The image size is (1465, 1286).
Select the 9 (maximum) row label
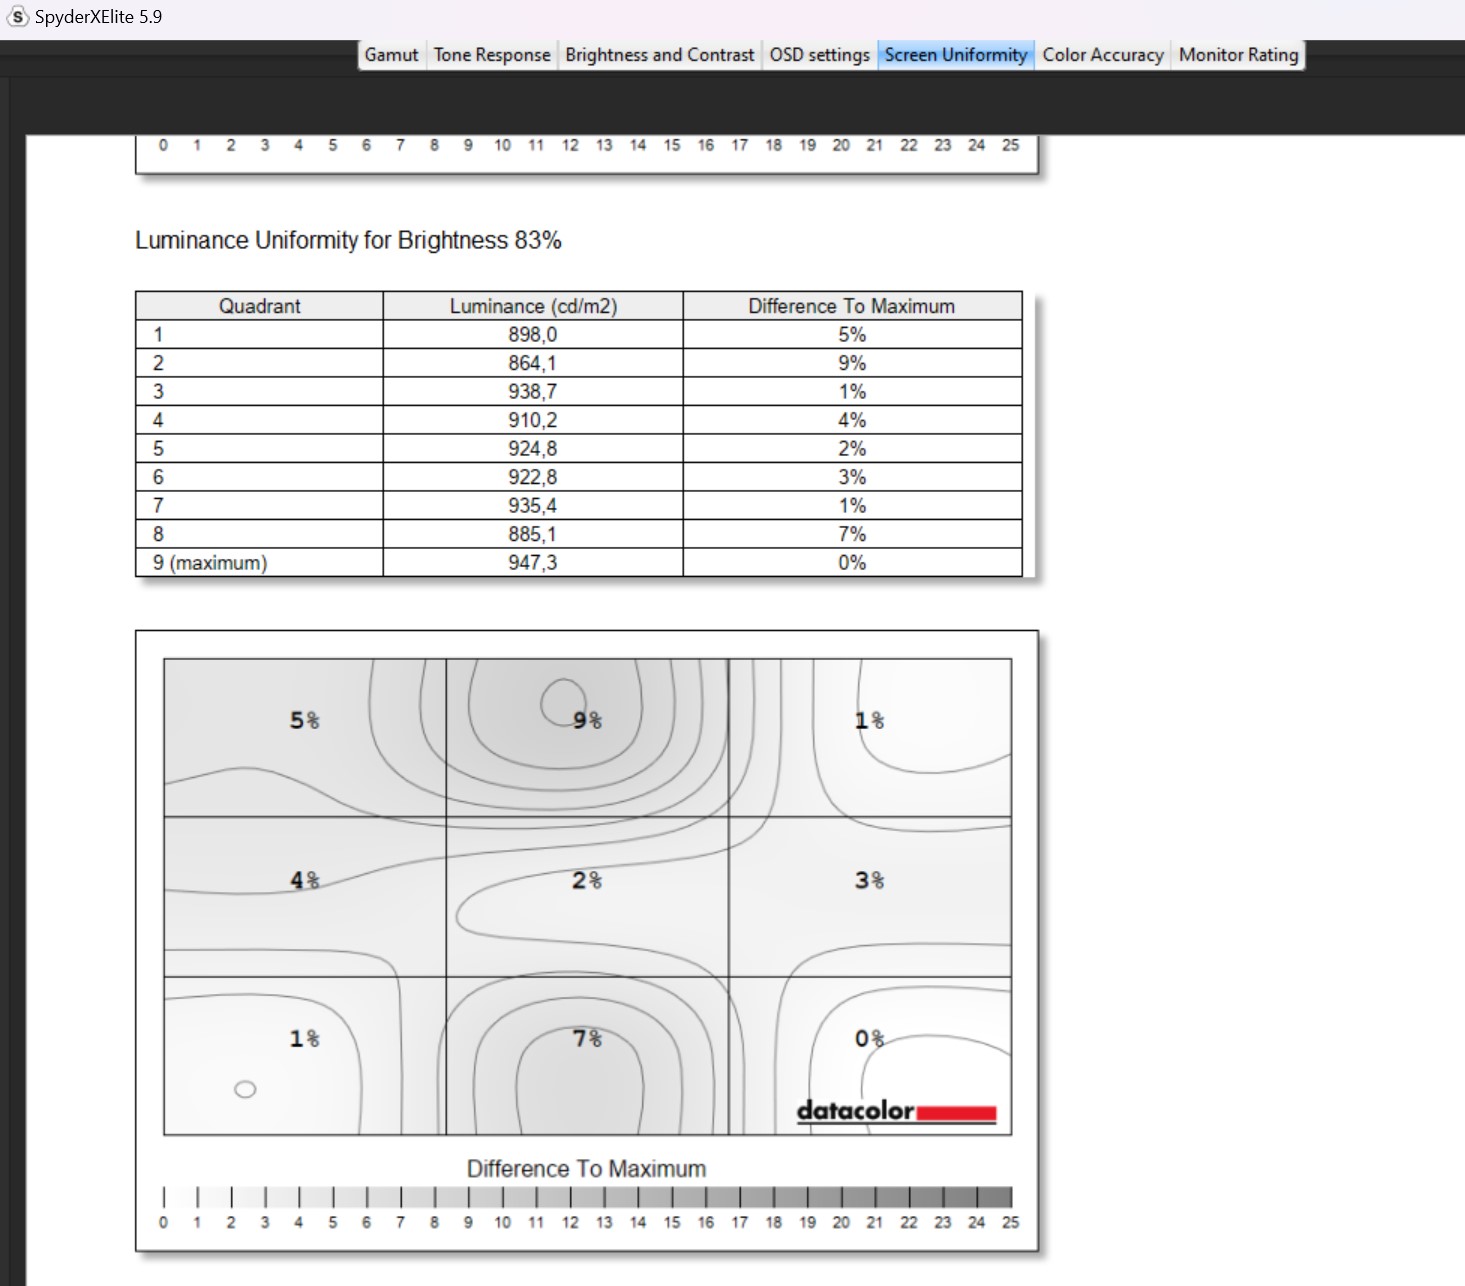210,563
